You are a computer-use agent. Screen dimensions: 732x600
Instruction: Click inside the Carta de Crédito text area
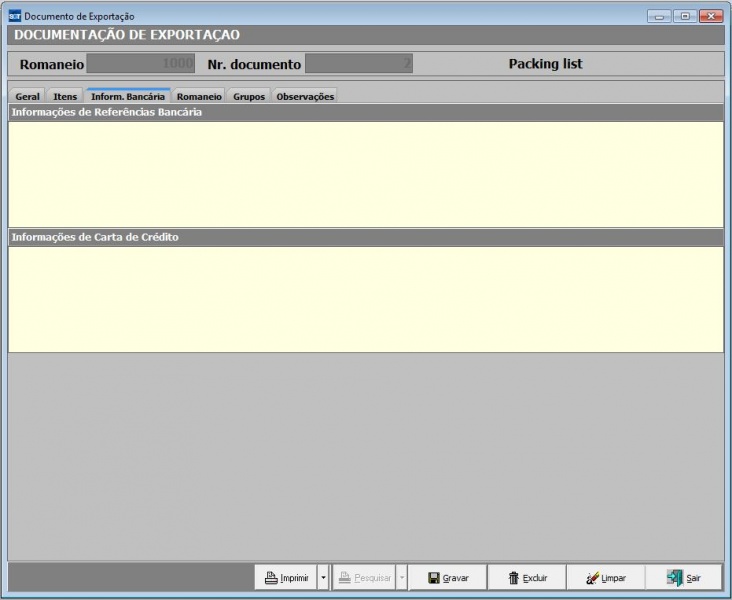[x=365, y=299]
